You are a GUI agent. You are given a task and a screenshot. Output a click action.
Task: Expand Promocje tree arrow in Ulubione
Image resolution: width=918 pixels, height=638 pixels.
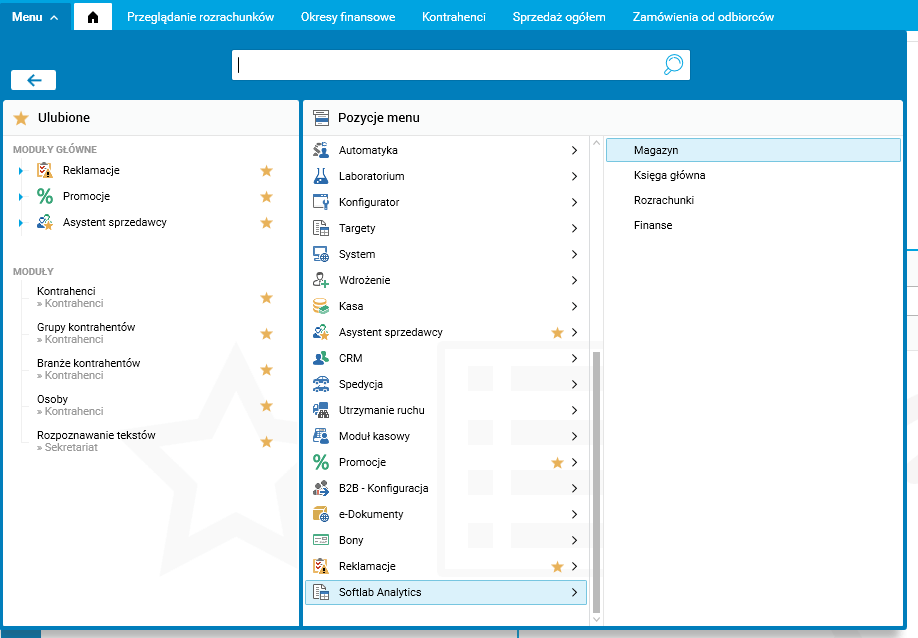20,197
